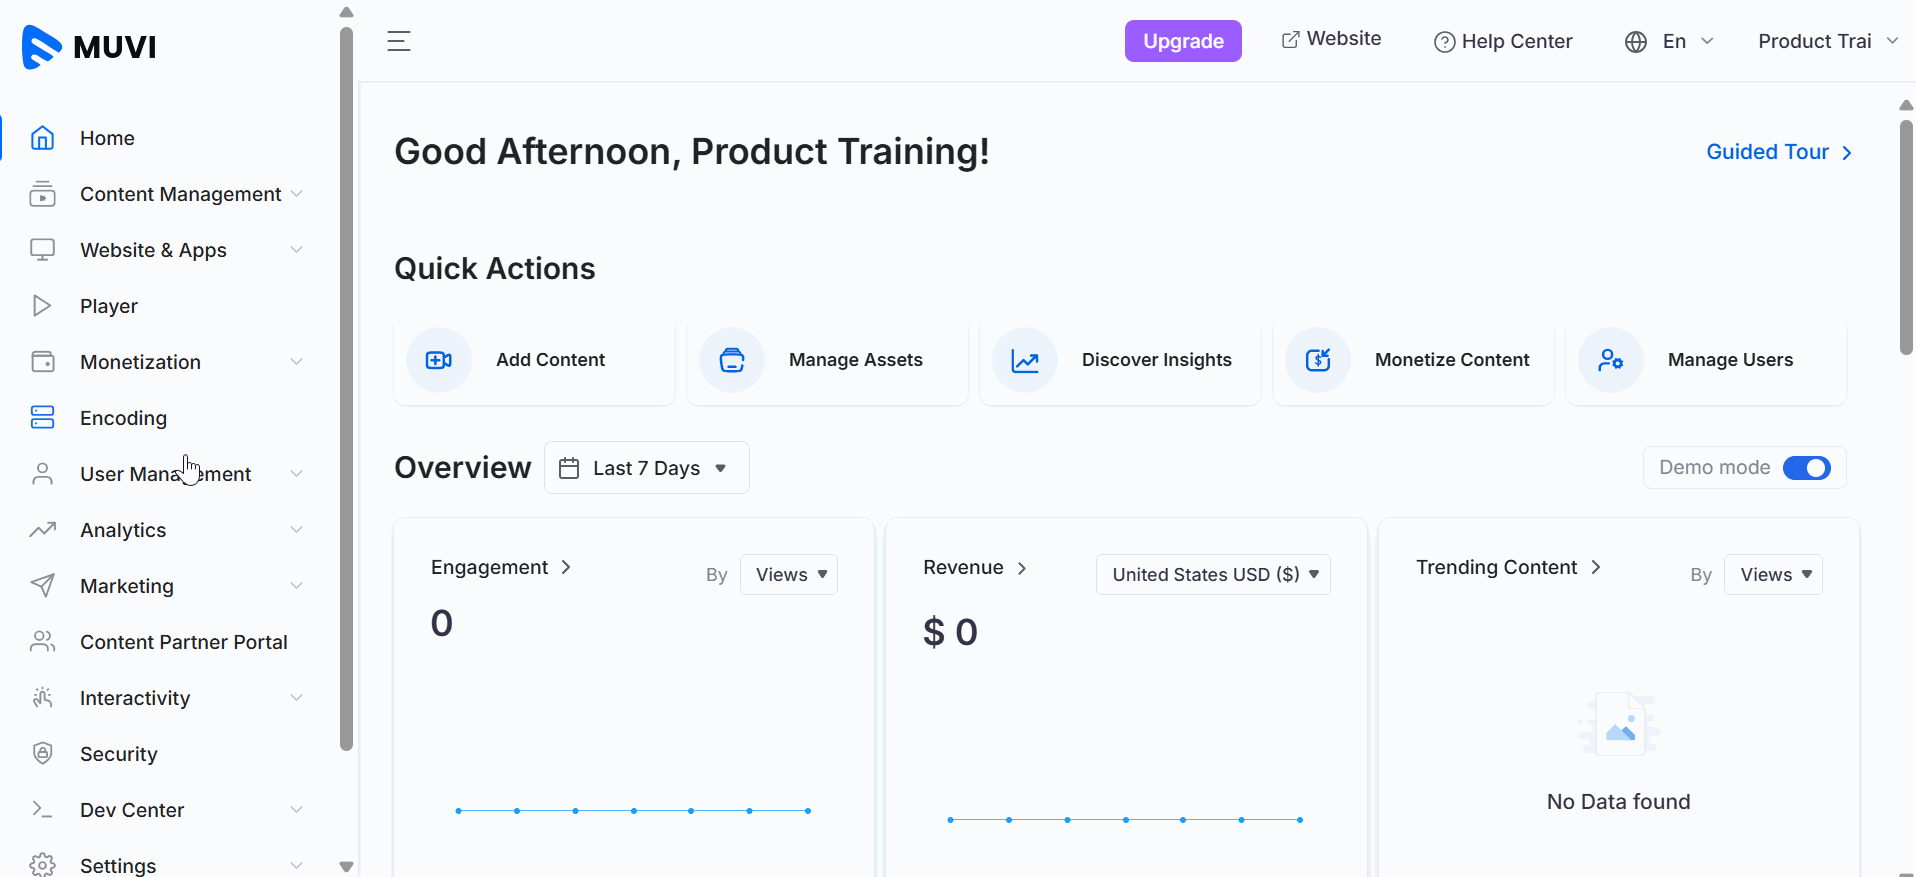This screenshot has height=877, width=1916.
Task: Expand the Monetization chevron
Action: pyautogui.click(x=297, y=362)
